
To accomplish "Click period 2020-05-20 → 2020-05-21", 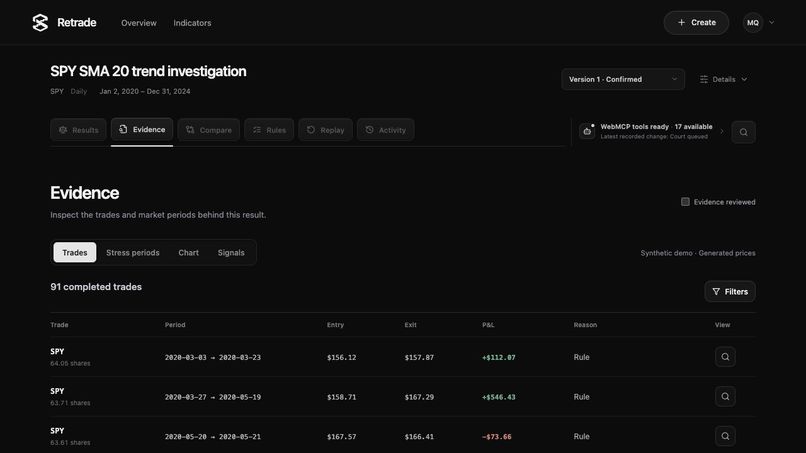I will tap(213, 437).
